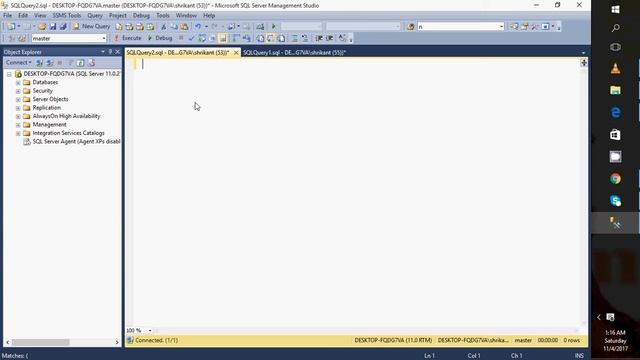Open the Debug menu
The image size is (640, 360).
141,16
